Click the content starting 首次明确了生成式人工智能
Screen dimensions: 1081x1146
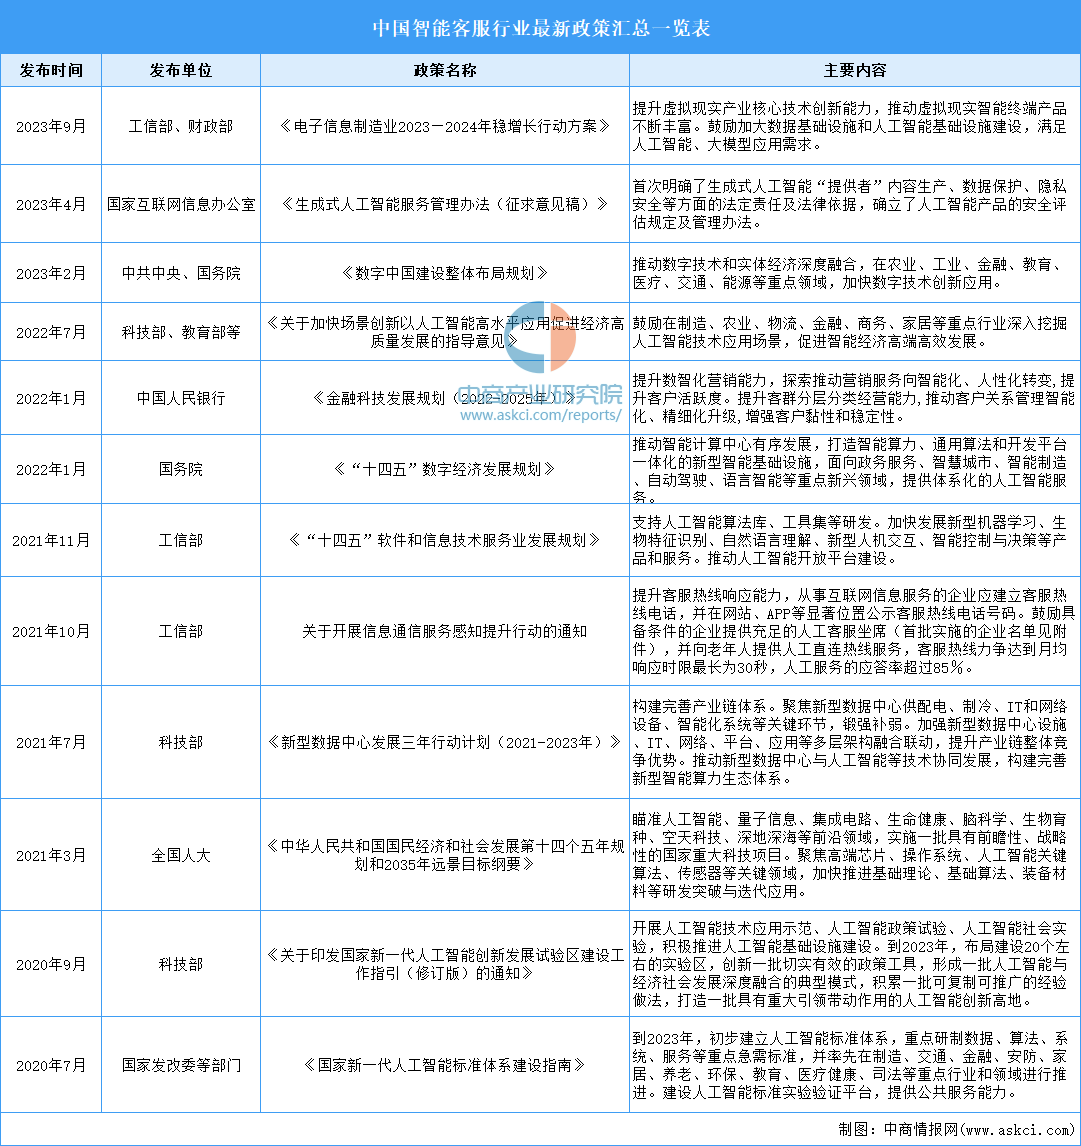850,205
